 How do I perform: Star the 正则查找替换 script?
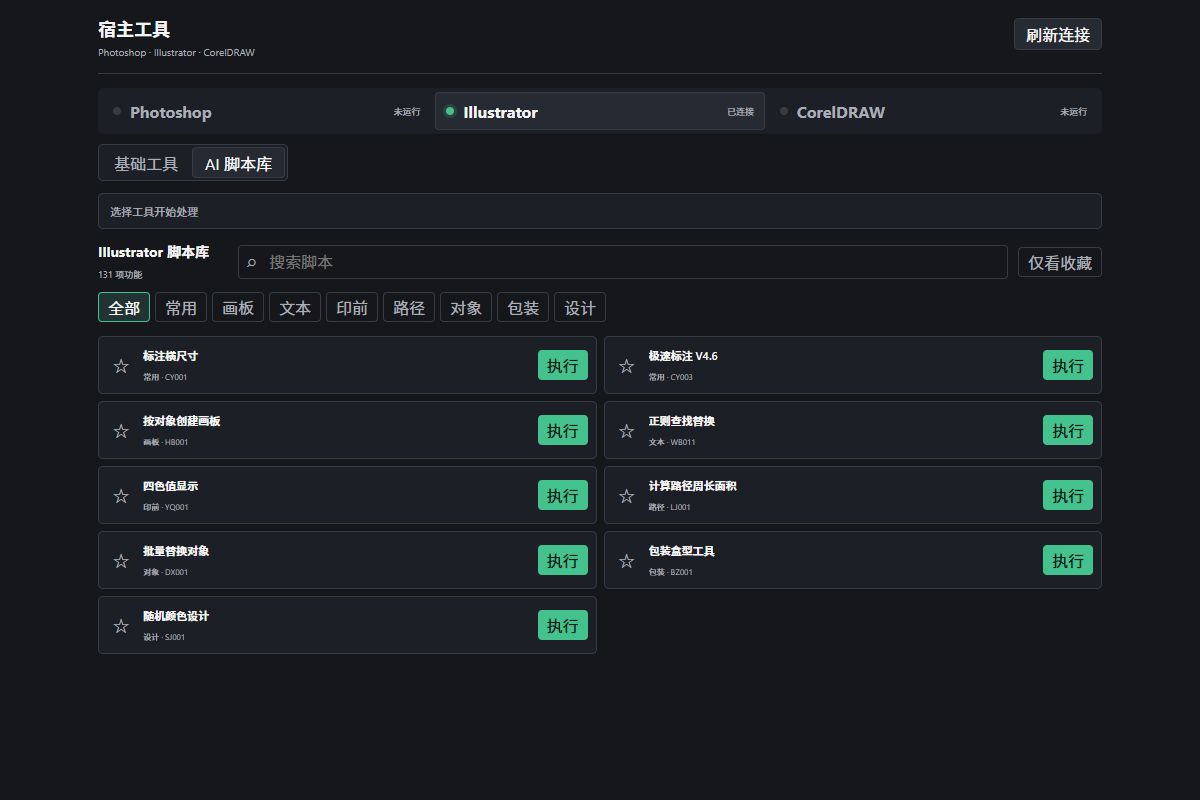pyautogui.click(x=626, y=431)
